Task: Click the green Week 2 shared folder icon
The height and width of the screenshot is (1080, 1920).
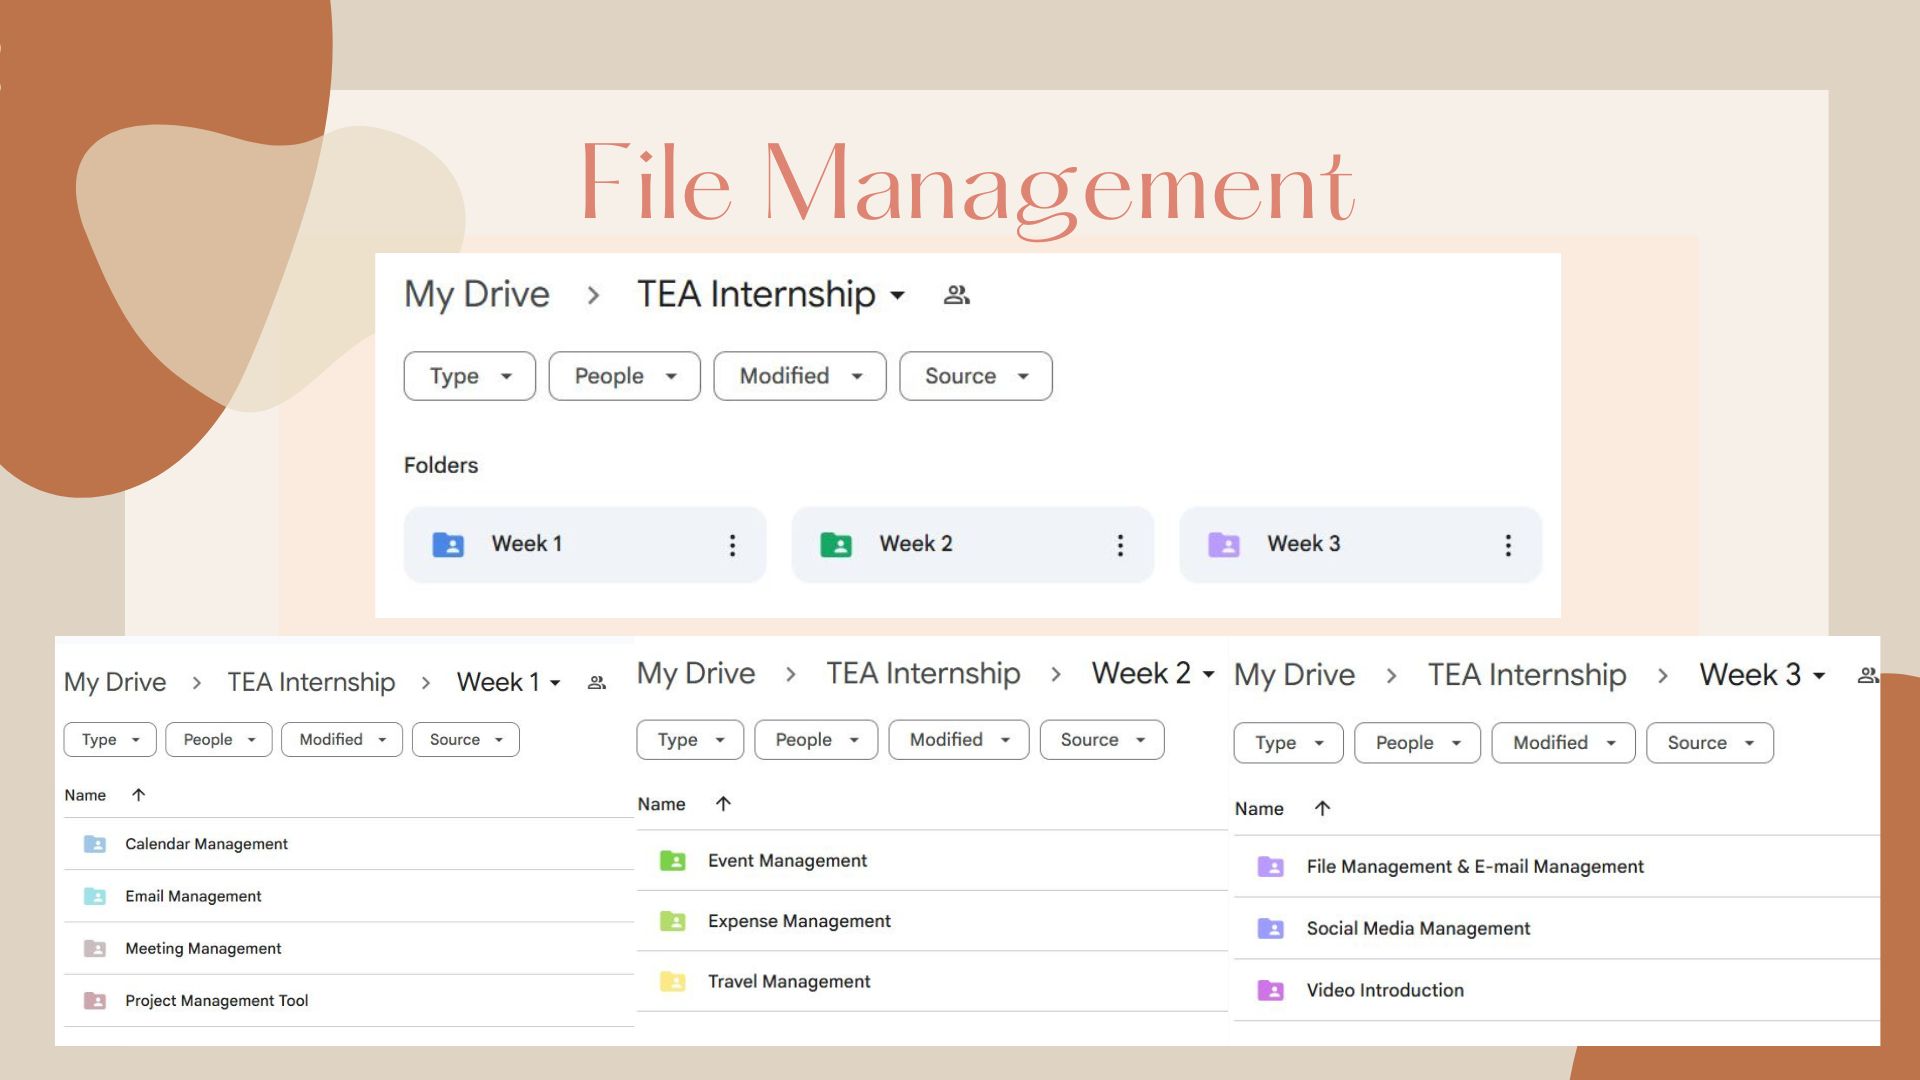Action: pos(835,544)
